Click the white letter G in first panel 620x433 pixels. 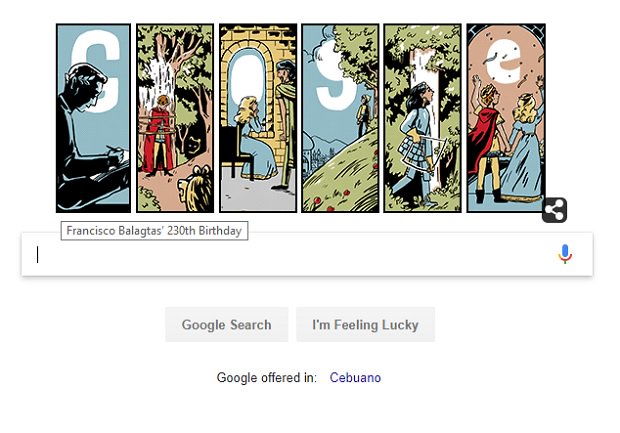[97, 71]
